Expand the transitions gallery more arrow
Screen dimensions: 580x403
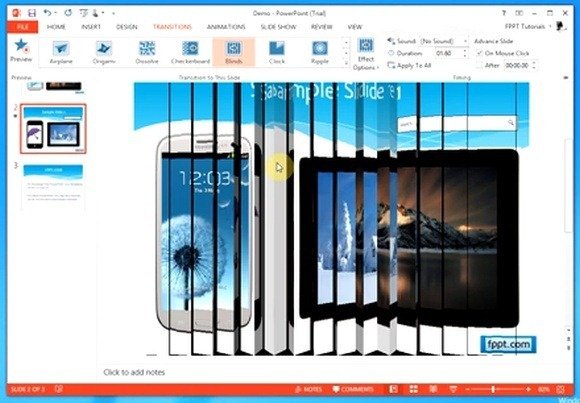(346, 64)
